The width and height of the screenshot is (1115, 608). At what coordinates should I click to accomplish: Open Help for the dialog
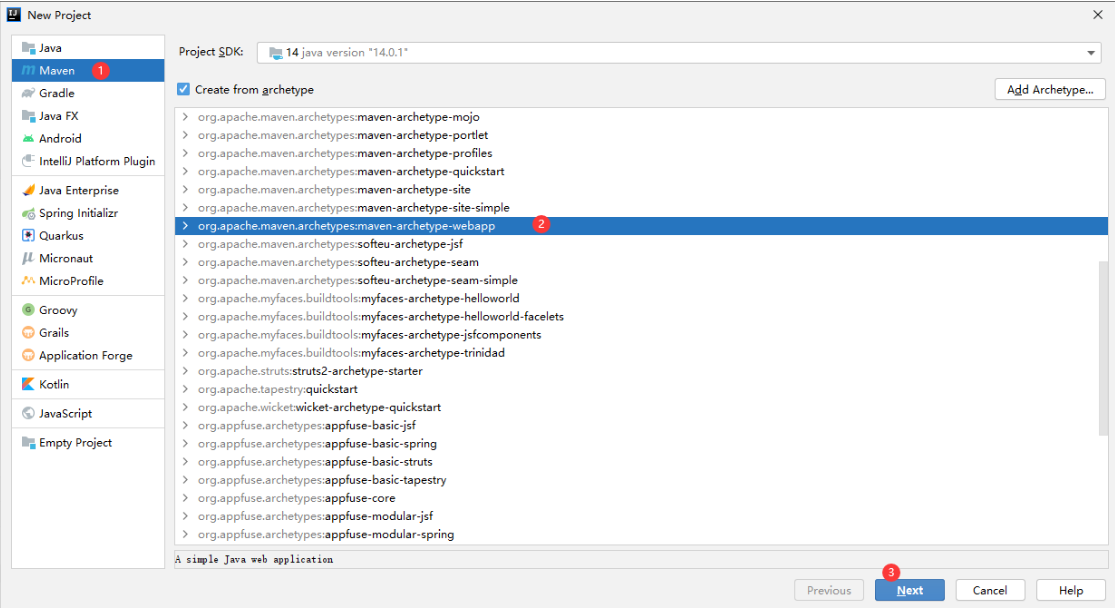click(1070, 590)
